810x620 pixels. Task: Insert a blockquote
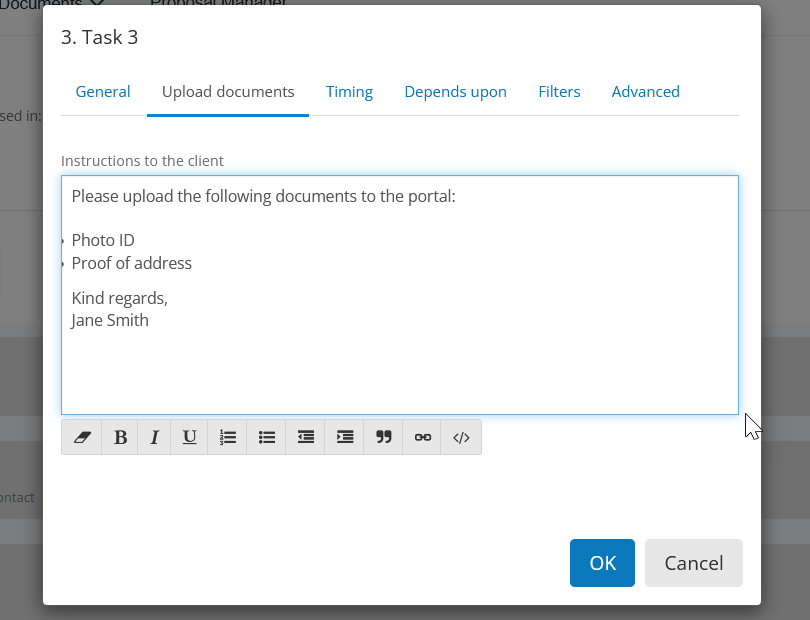382,437
